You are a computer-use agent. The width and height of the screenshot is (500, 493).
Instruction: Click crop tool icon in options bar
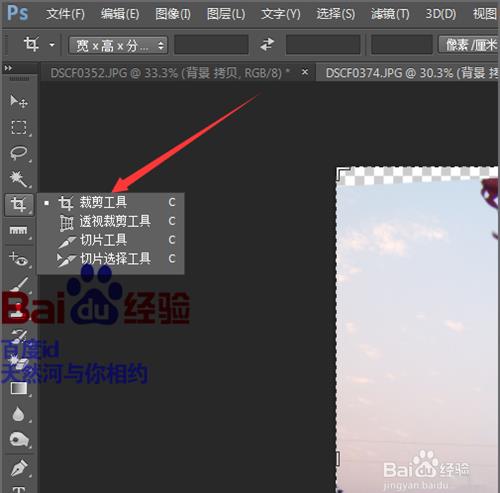pos(31,44)
